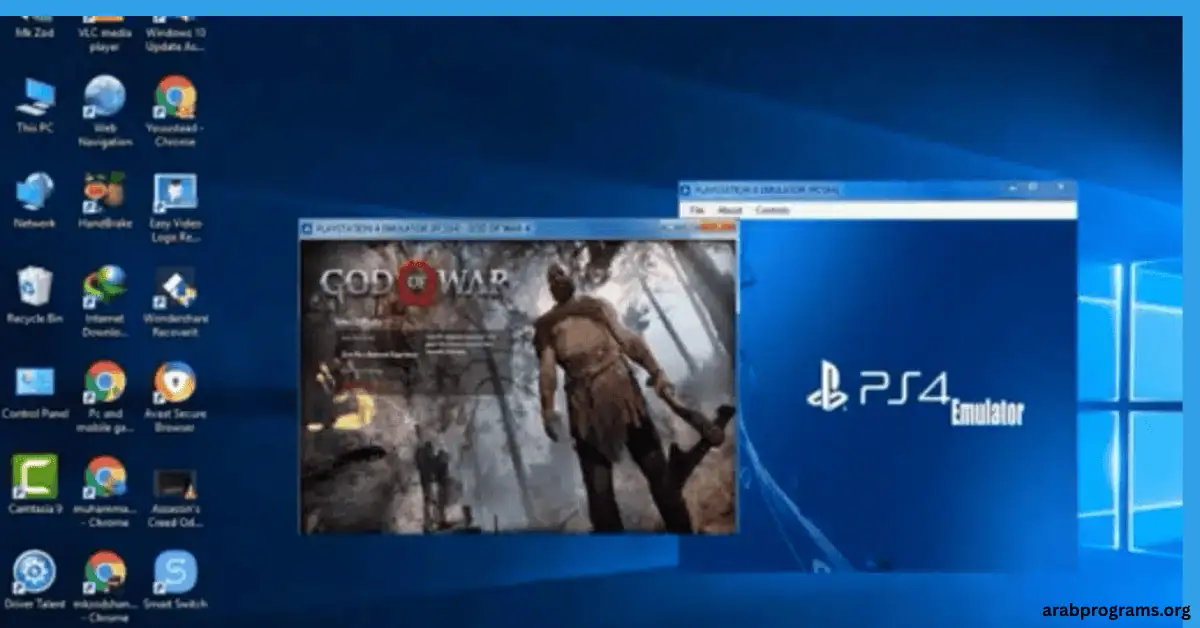
Task: Launch the Smart Switch shortcut
Action: [175, 580]
